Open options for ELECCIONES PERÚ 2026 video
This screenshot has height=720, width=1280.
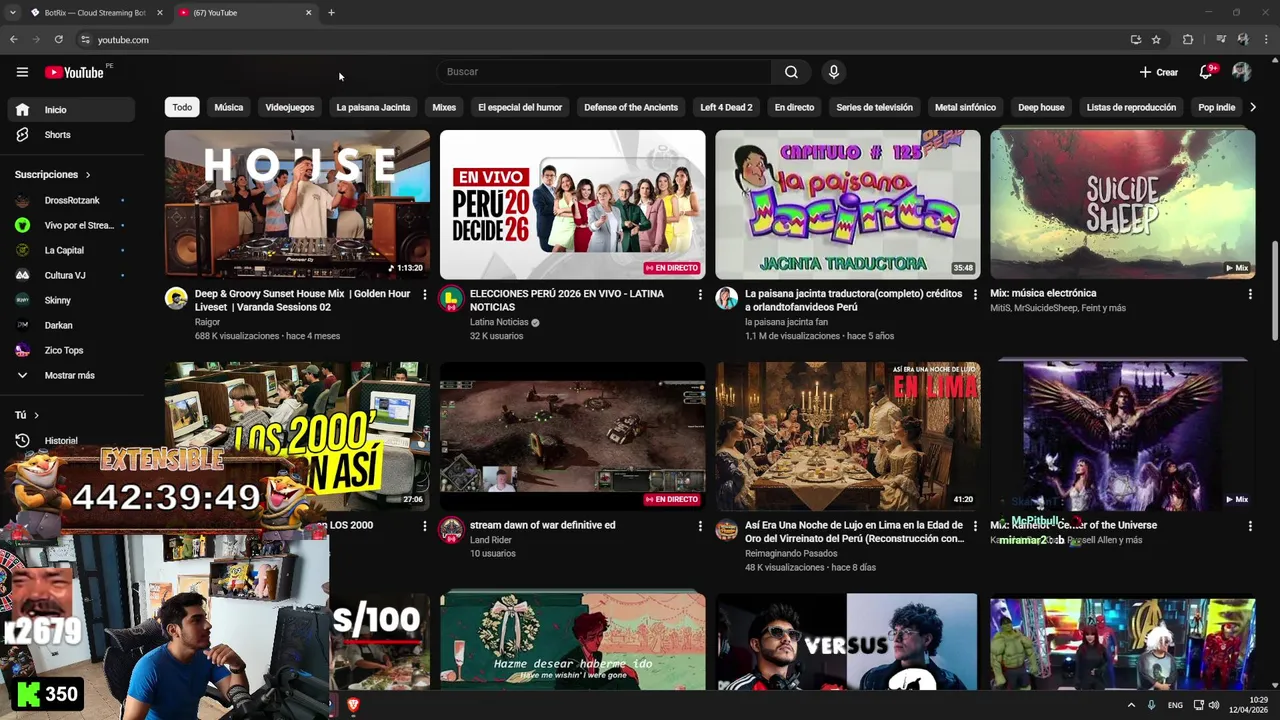coord(699,295)
